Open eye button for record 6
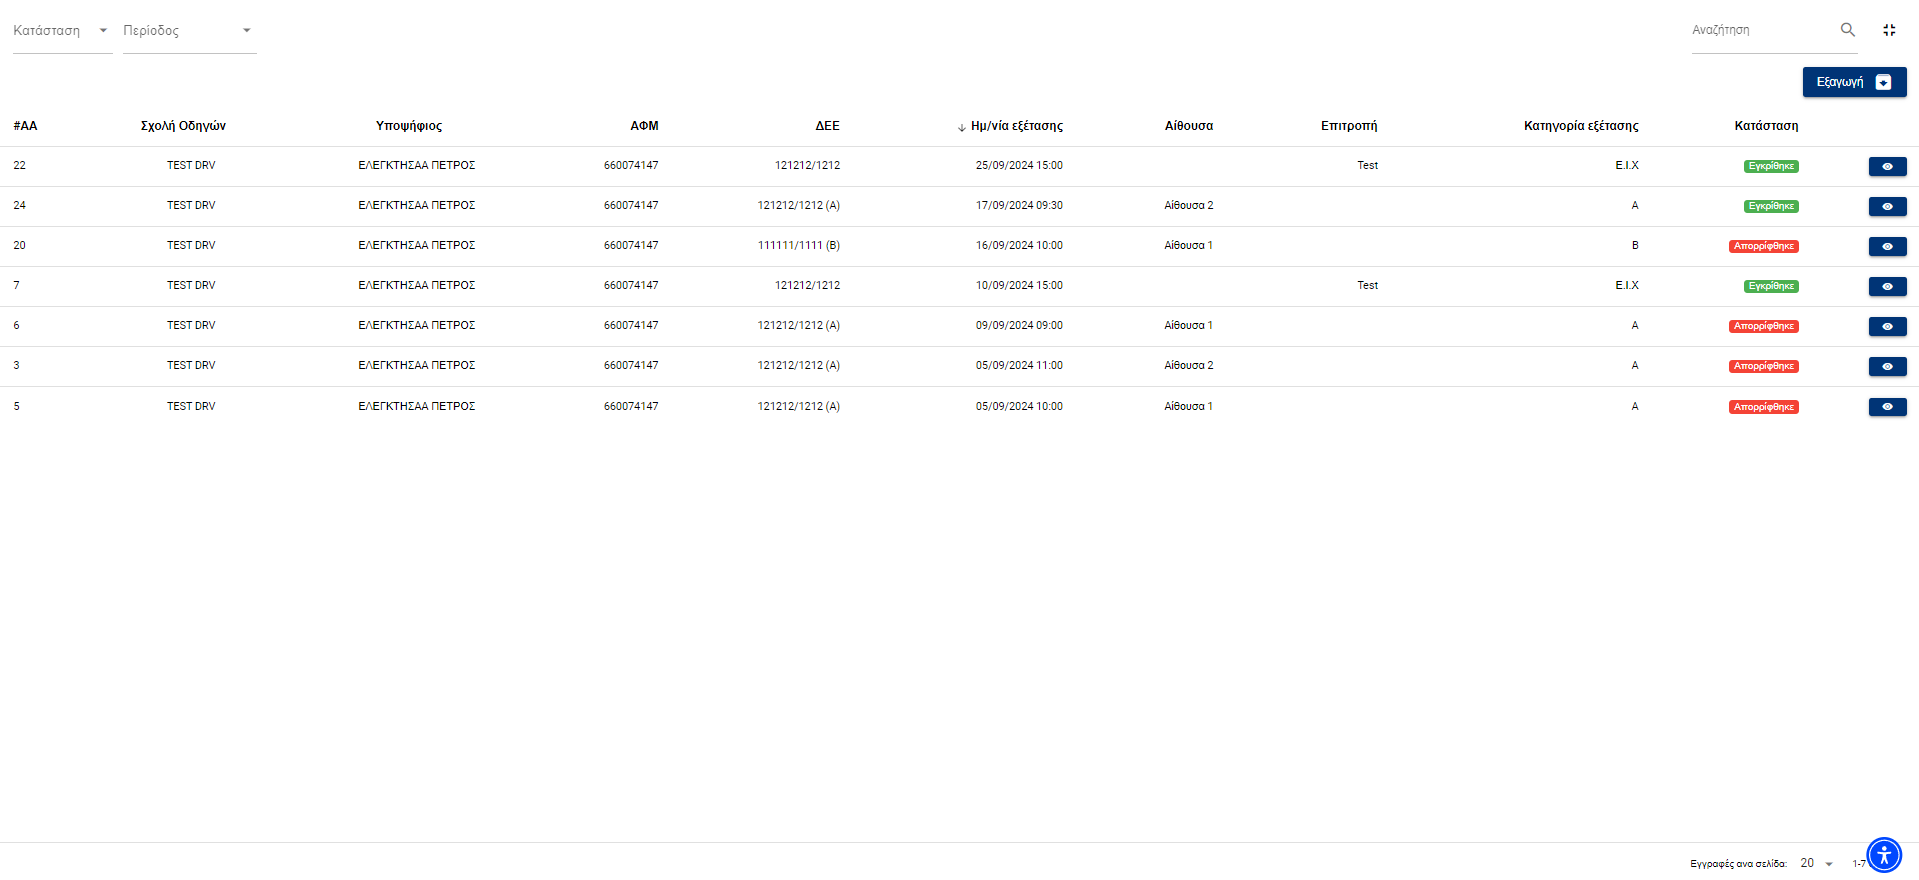Screen dimensions: 1919x880 1887,326
